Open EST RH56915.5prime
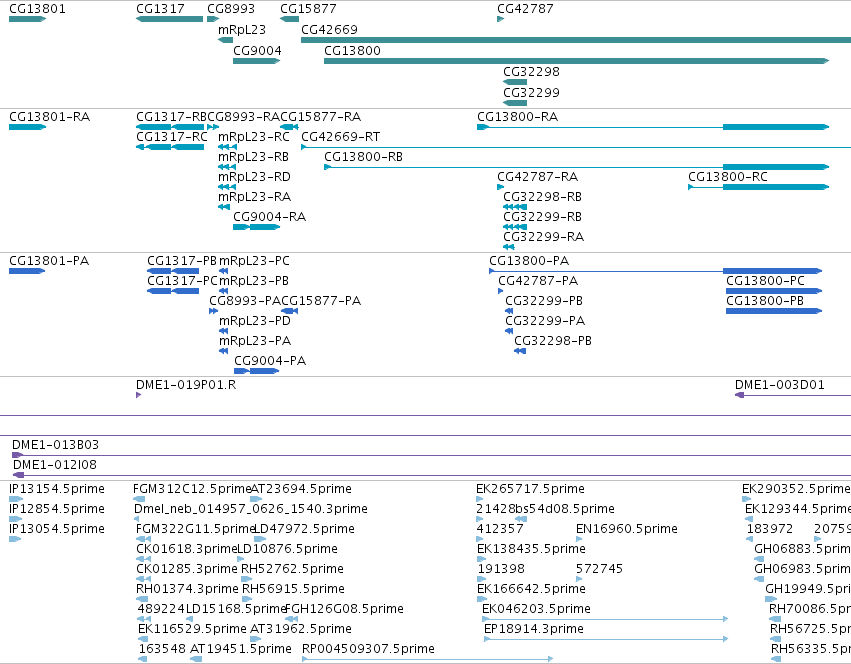The image size is (851, 664). click(293, 589)
